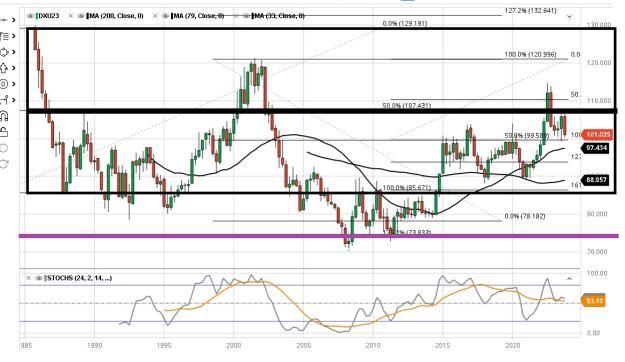
Task: Remove the MA (208, Close, 0) indicator
Action: 71,16
